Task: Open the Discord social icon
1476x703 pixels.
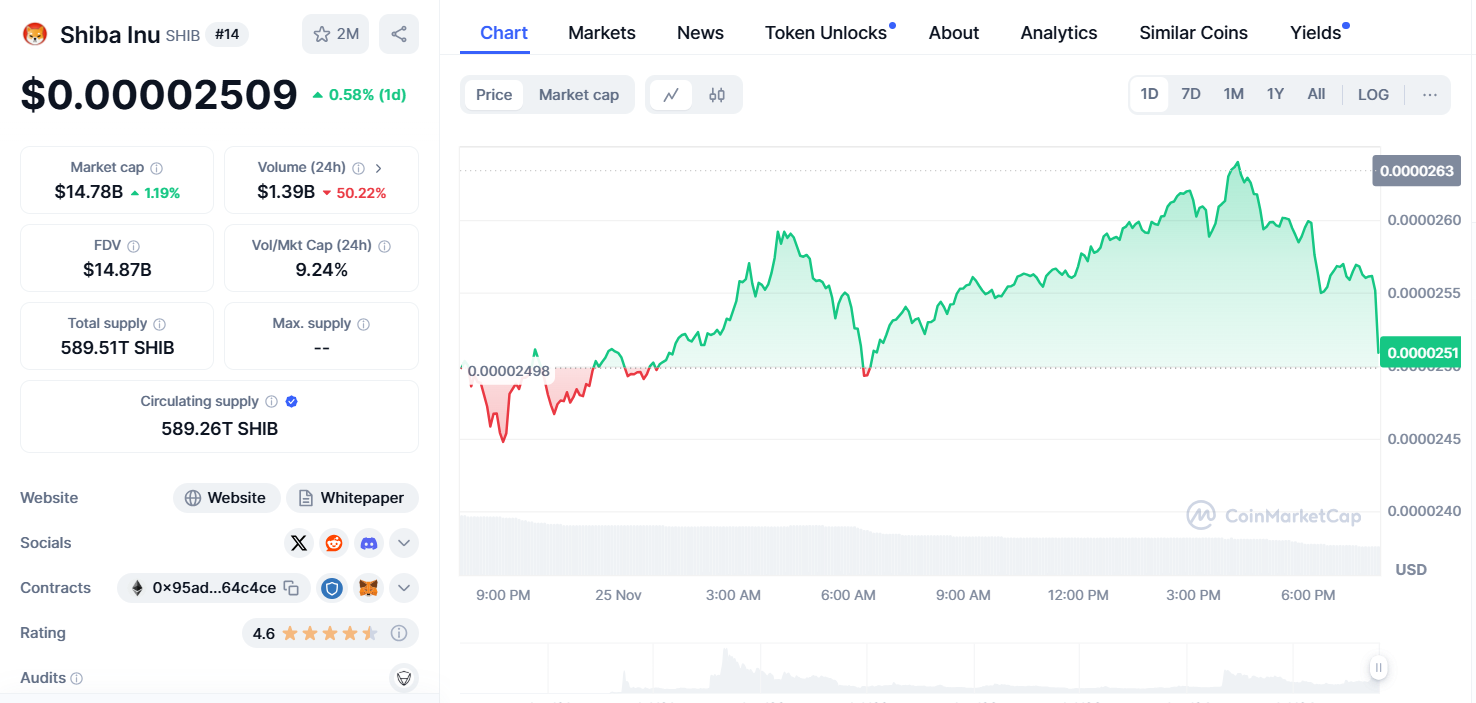Action: click(x=368, y=543)
